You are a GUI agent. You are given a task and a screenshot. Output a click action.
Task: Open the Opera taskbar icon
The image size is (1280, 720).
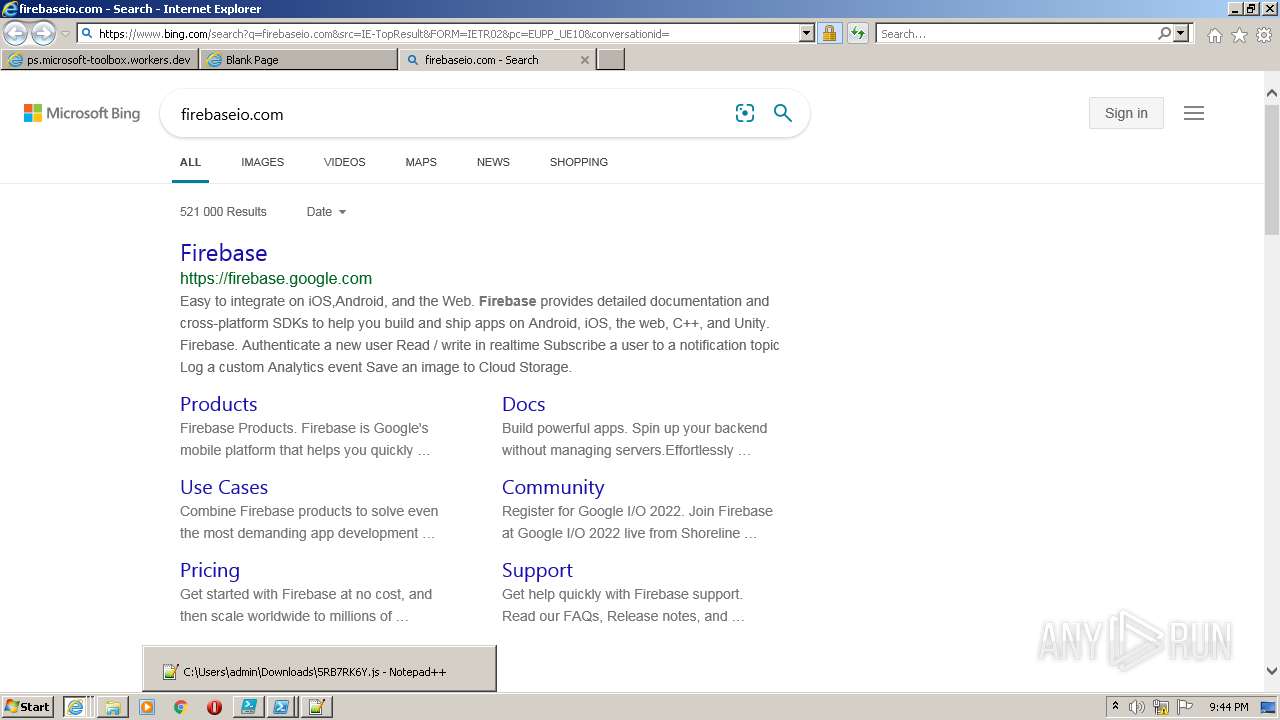coord(214,707)
